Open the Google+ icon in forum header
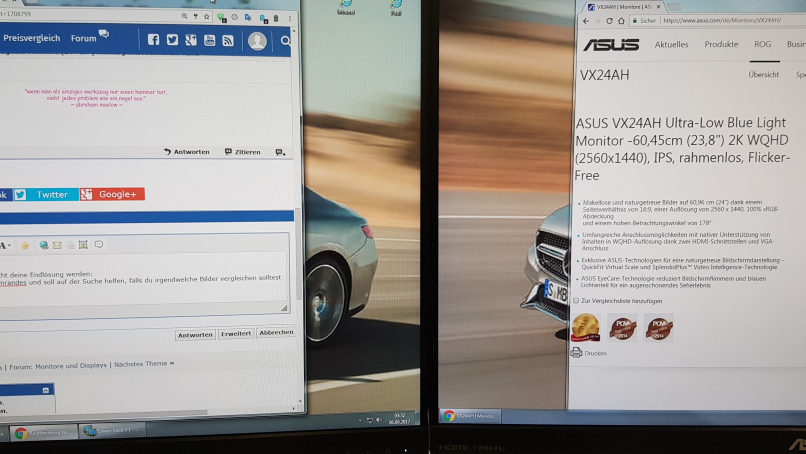 pos(191,40)
